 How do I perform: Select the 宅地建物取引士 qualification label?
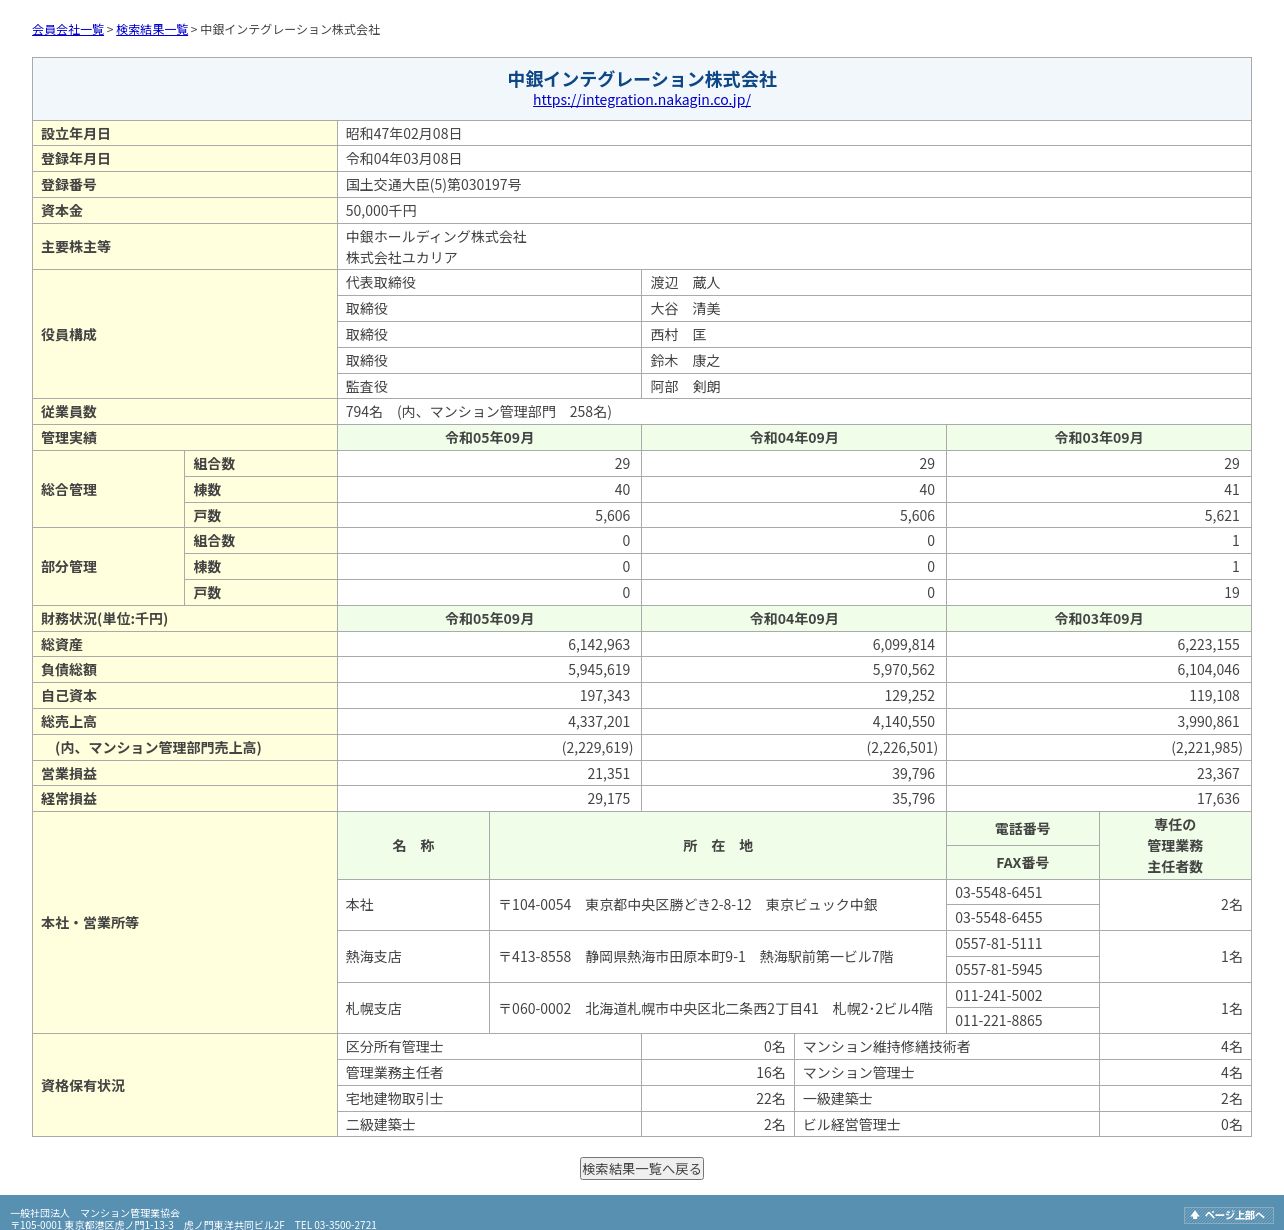pyautogui.click(x=395, y=1099)
